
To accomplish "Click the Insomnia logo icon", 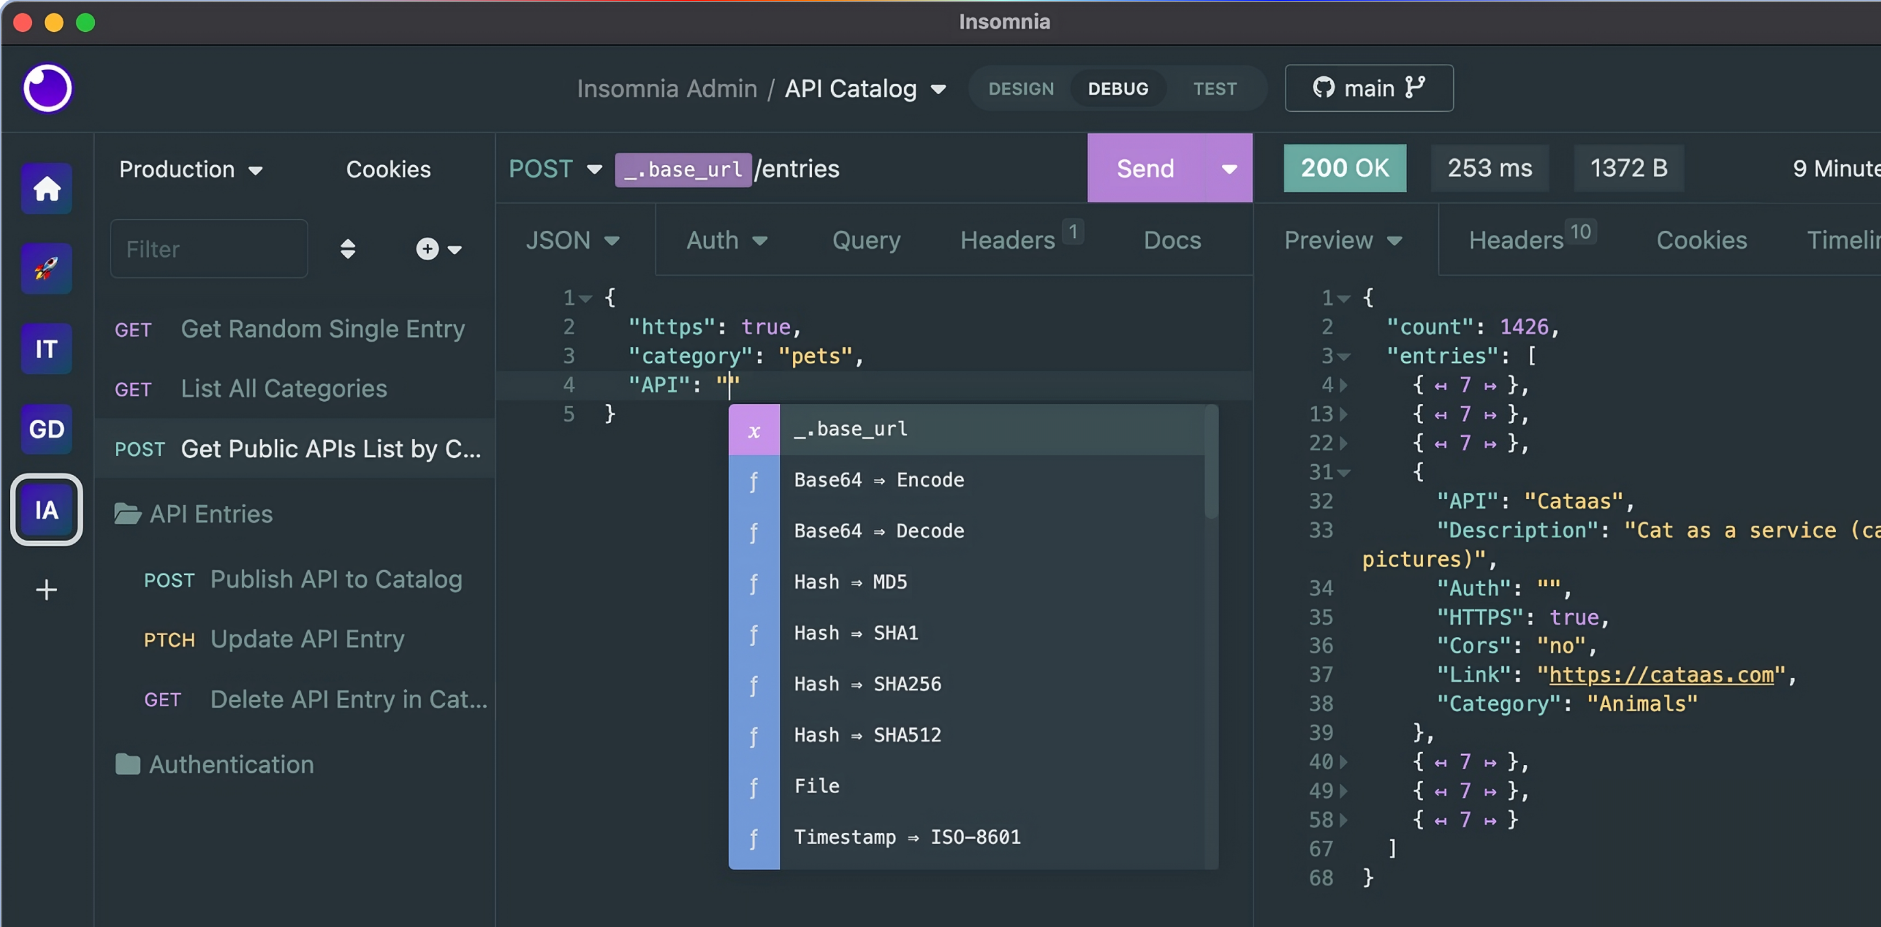I will 47,88.
